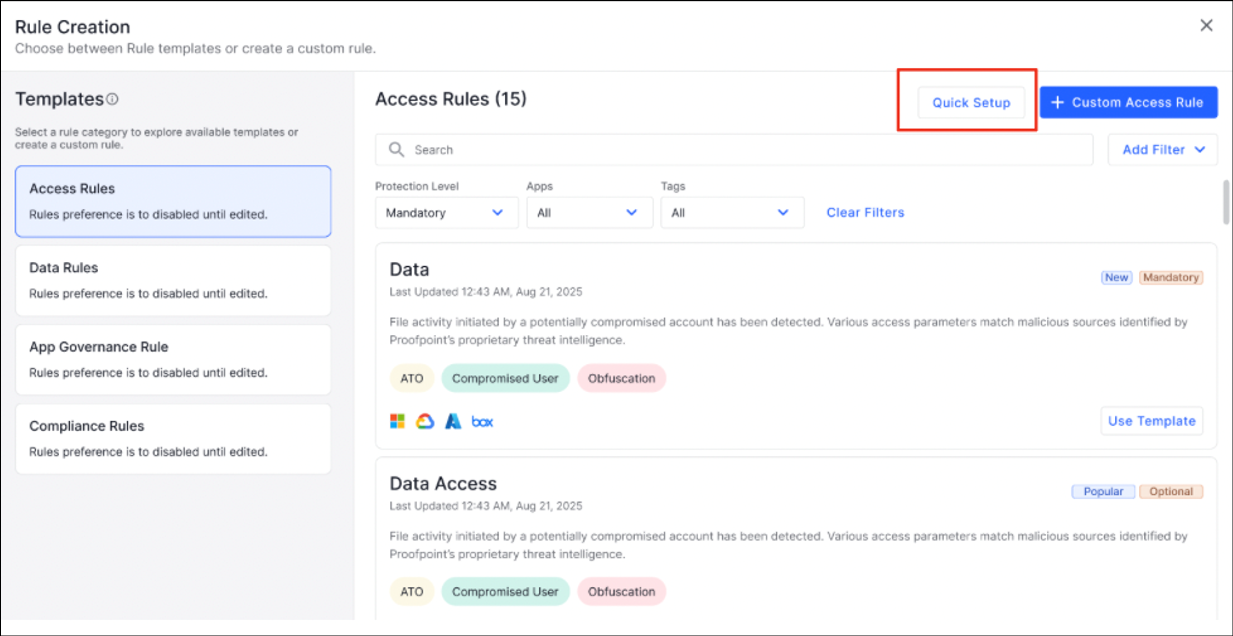The width and height of the screenshot is (1233, 636).
Task: Click Clear Filters link
Action: click(x=865, y=212)
